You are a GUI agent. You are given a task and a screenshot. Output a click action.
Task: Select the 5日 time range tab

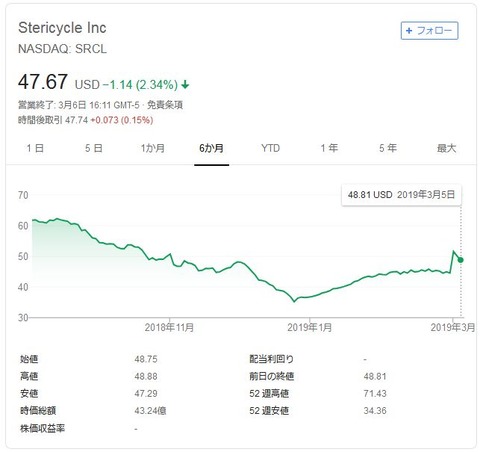pyautogui.click(x=94, y=148)
